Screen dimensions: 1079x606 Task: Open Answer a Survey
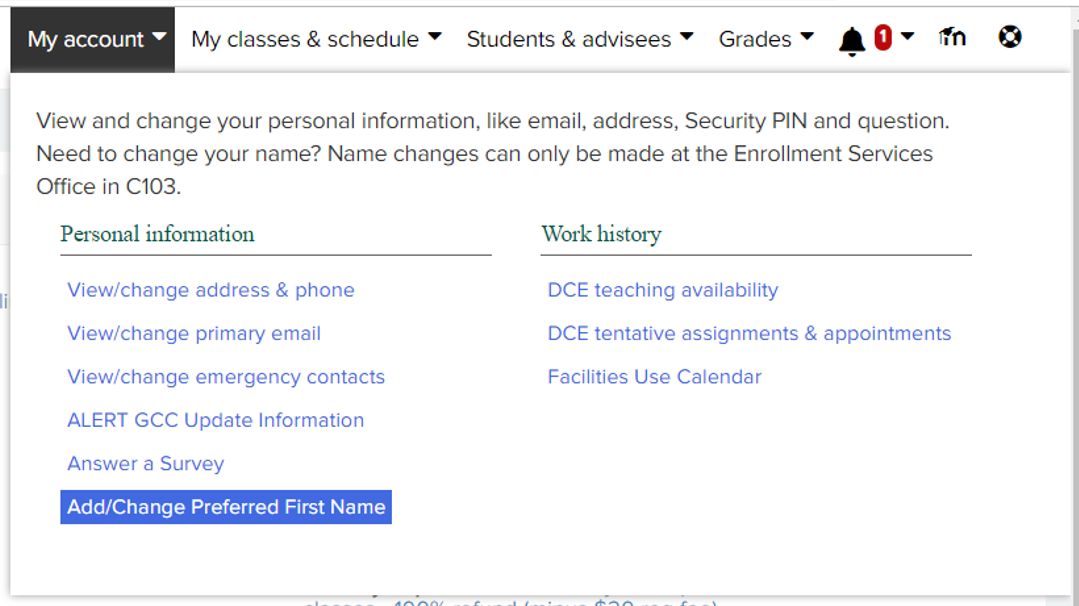coord(145,463)
